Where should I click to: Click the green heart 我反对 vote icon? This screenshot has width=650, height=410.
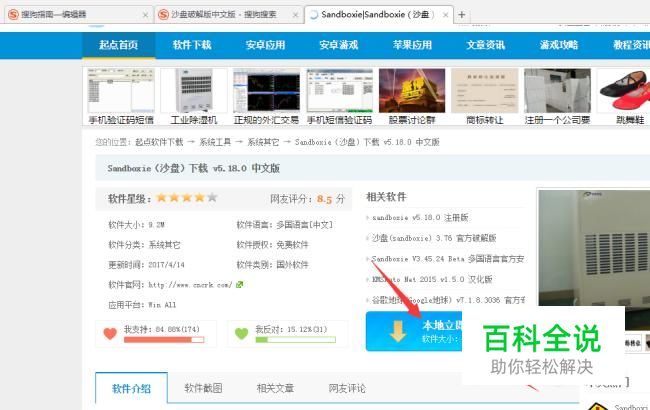(241, 334)
